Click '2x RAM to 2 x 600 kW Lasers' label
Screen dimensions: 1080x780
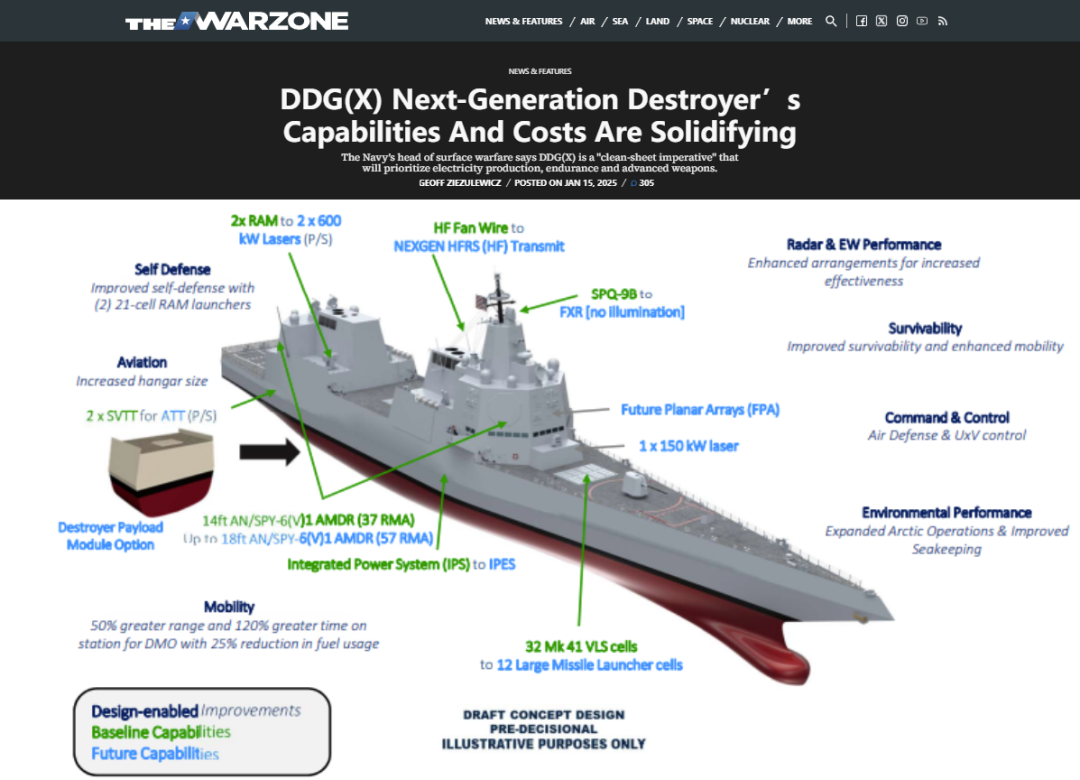286,230
